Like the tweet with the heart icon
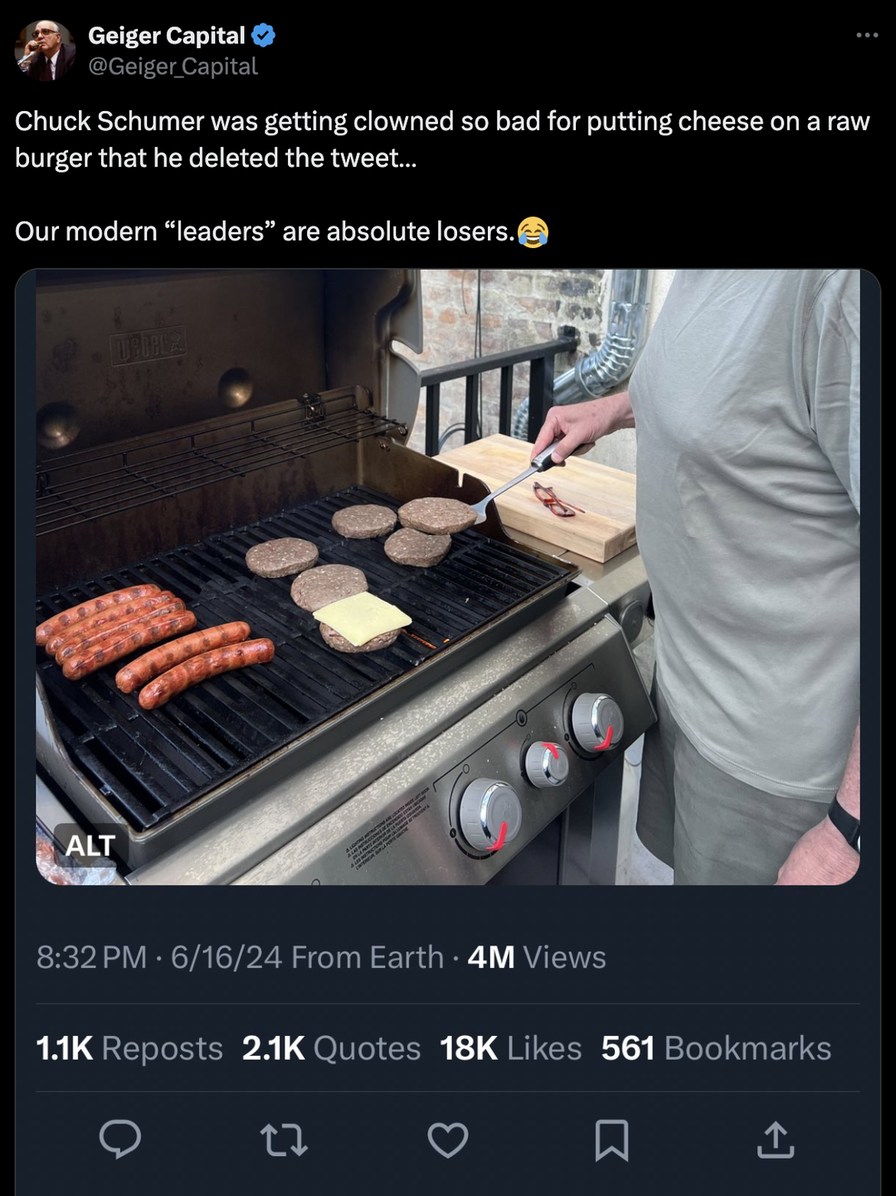Viewport: 896px width, 1196px height. 447,1140
